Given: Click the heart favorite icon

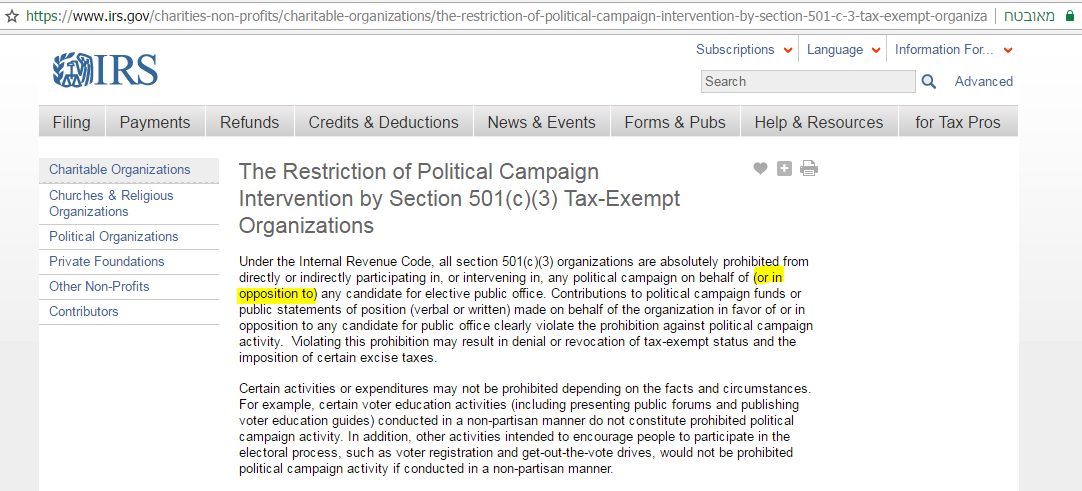Looking at the screenshot, I should tap(760, 169).
